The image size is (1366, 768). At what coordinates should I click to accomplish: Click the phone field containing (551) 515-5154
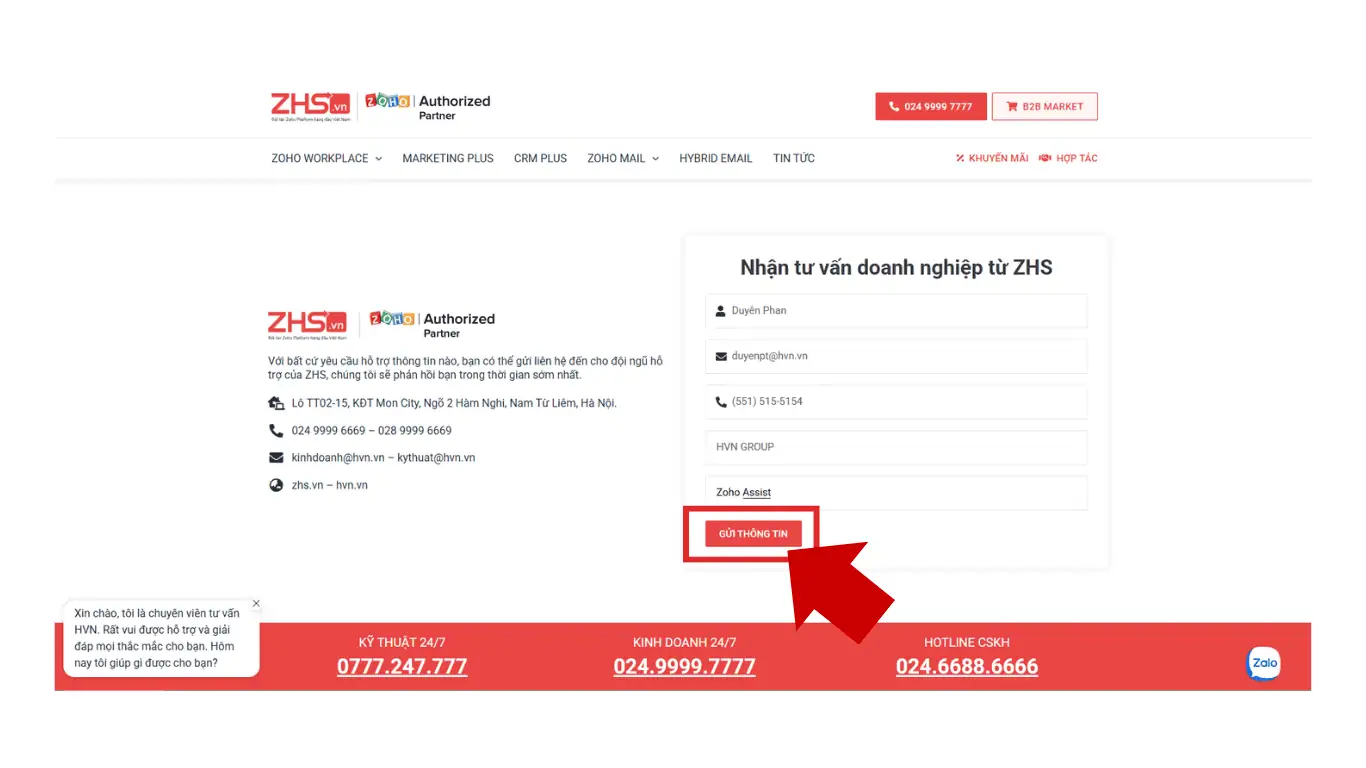896,402
